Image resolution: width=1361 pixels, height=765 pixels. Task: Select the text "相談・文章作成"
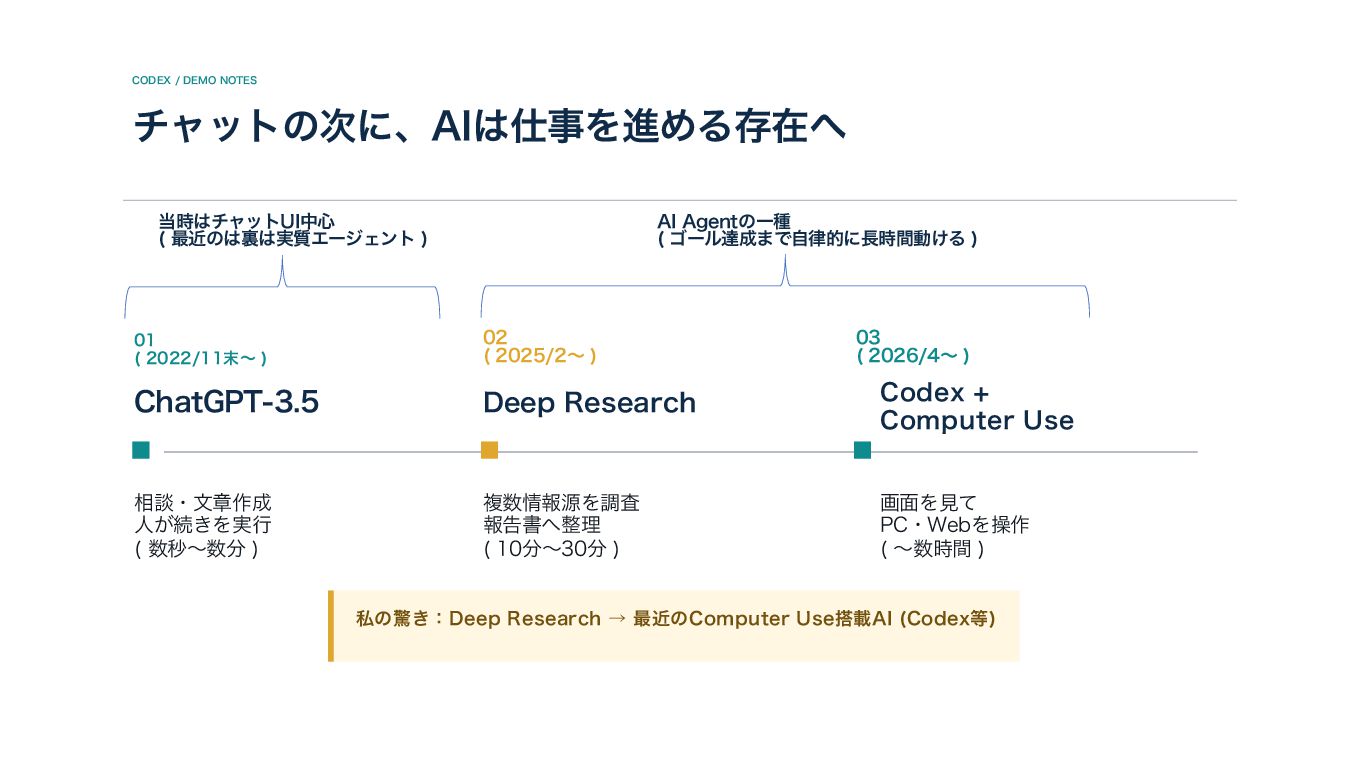point(203,502)
